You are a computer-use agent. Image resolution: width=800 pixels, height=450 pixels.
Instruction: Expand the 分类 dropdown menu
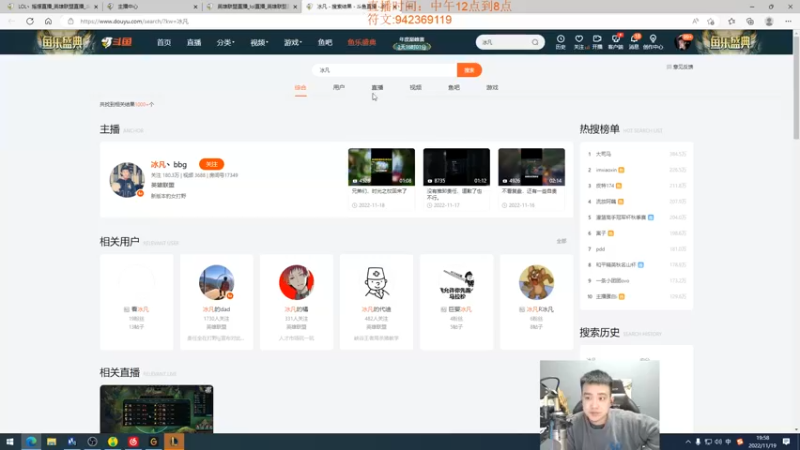point(225,43)
